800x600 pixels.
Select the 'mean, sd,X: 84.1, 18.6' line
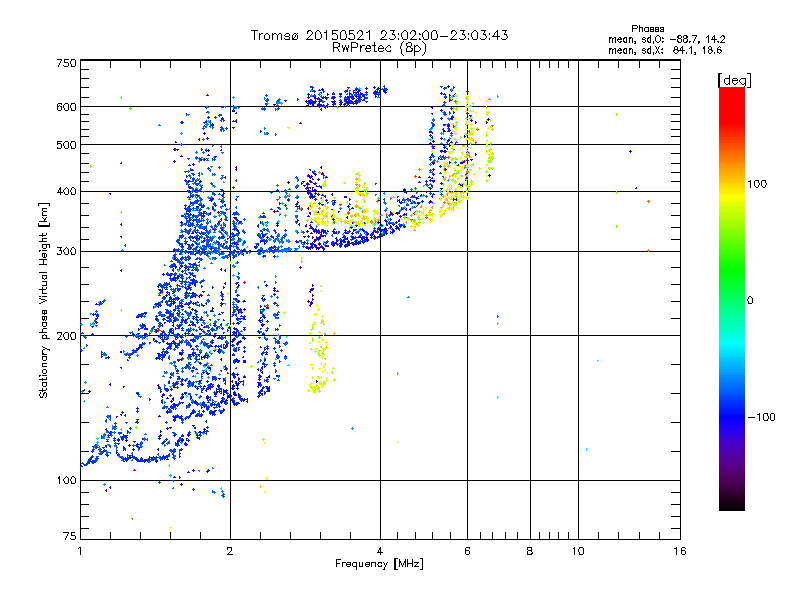(665, 50)
